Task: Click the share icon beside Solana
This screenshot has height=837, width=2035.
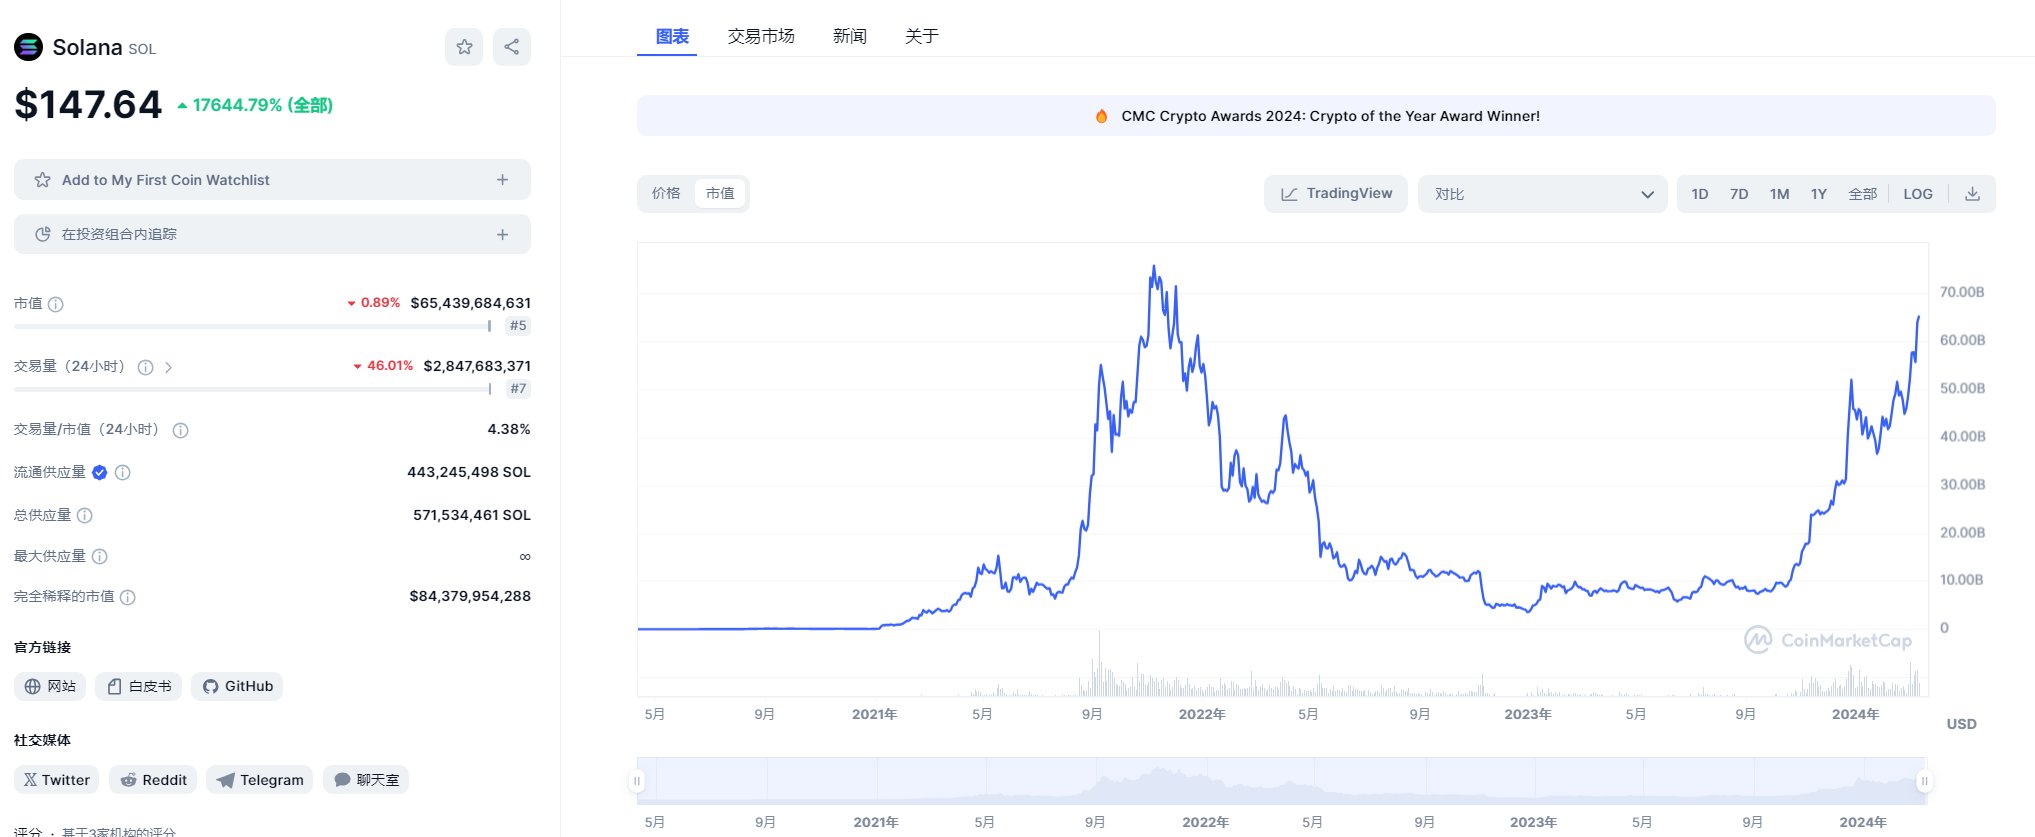Action: click(512, 47)
